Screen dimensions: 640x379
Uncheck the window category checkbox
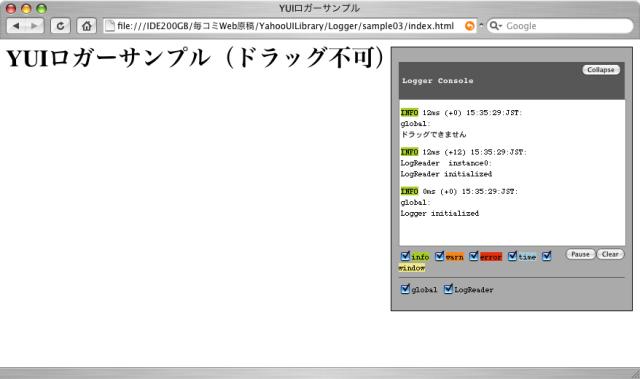tap(547, 256)
